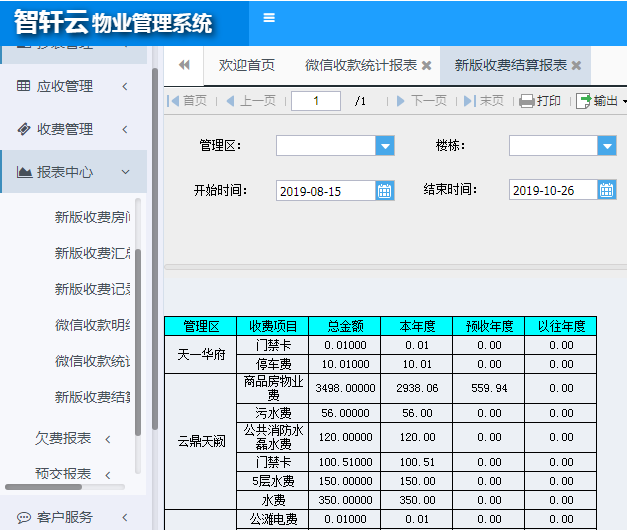The image size is (629, 530).
Task: Click the 客户服务 chat bubble icon
Action: coord(24,517)
